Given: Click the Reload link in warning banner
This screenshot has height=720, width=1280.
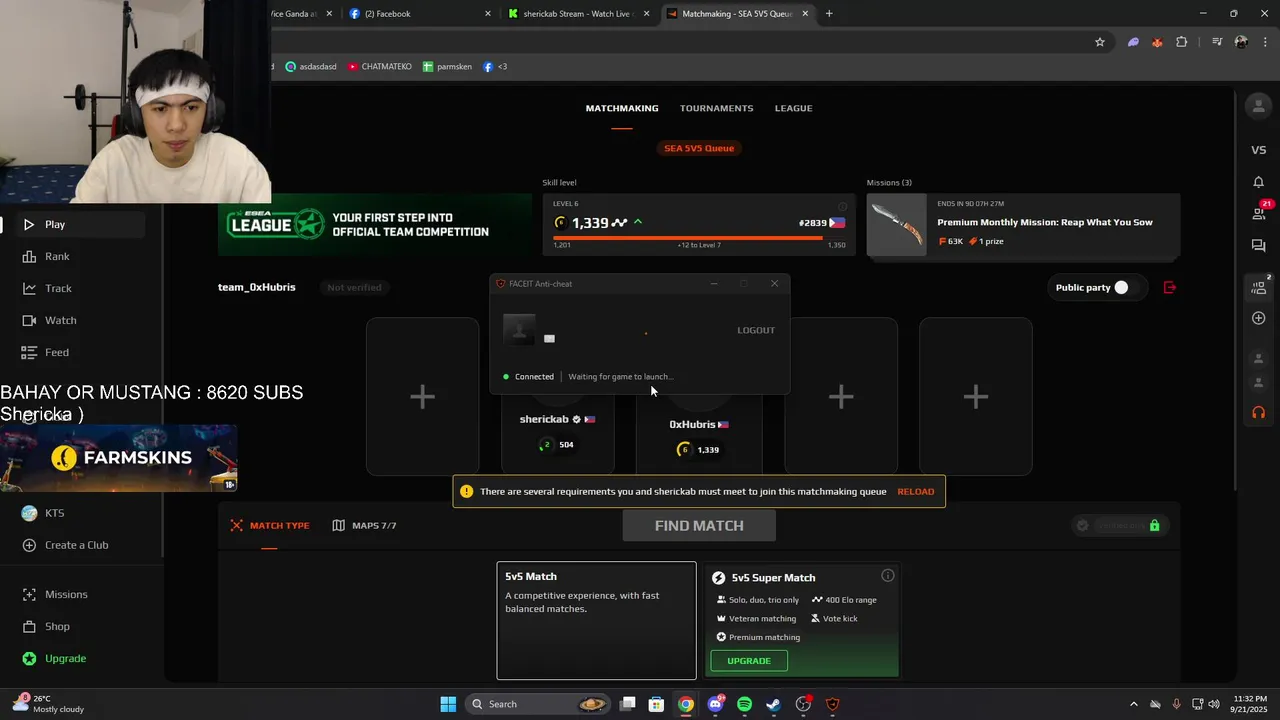Looking at the screenshot, I should click(x=915, y=492).
